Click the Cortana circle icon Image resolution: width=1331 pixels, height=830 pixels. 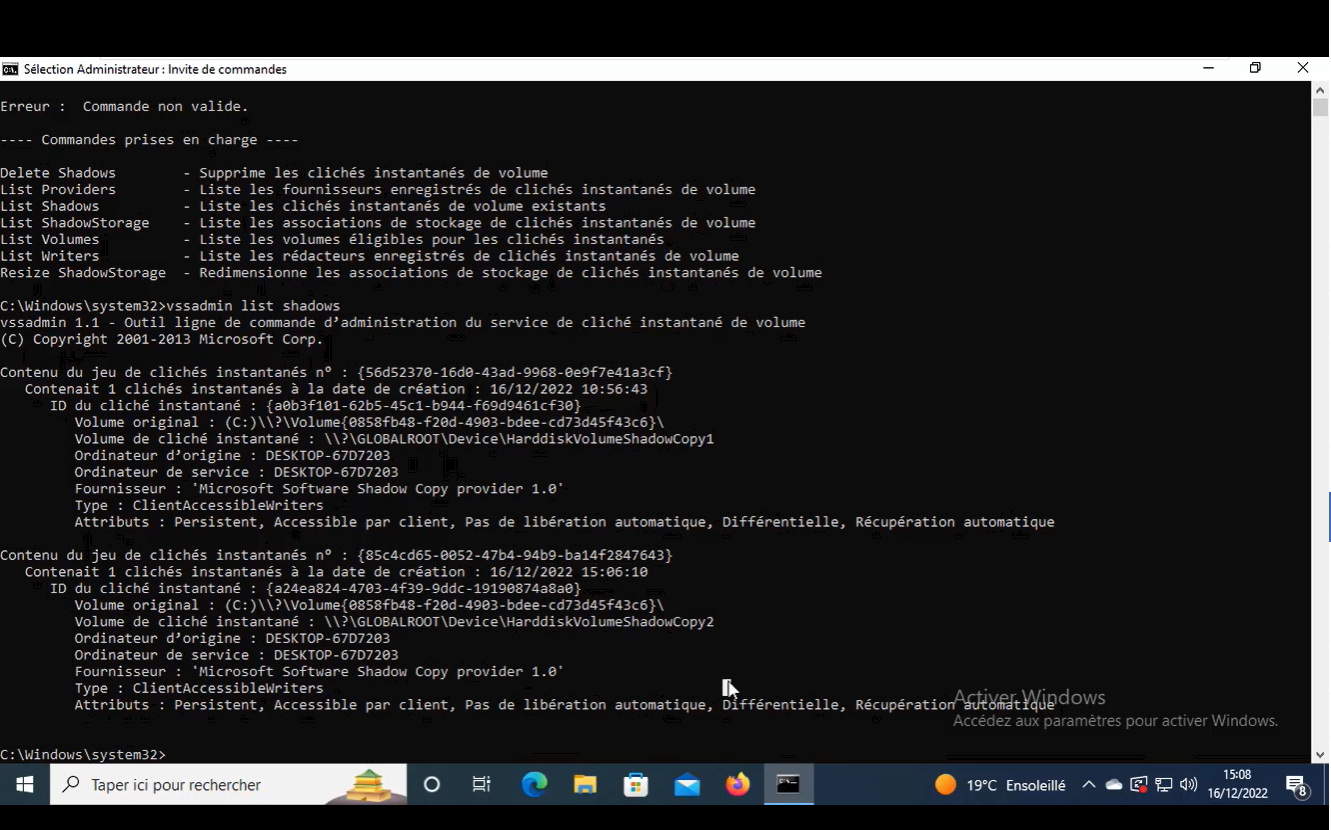click(432, 785)
